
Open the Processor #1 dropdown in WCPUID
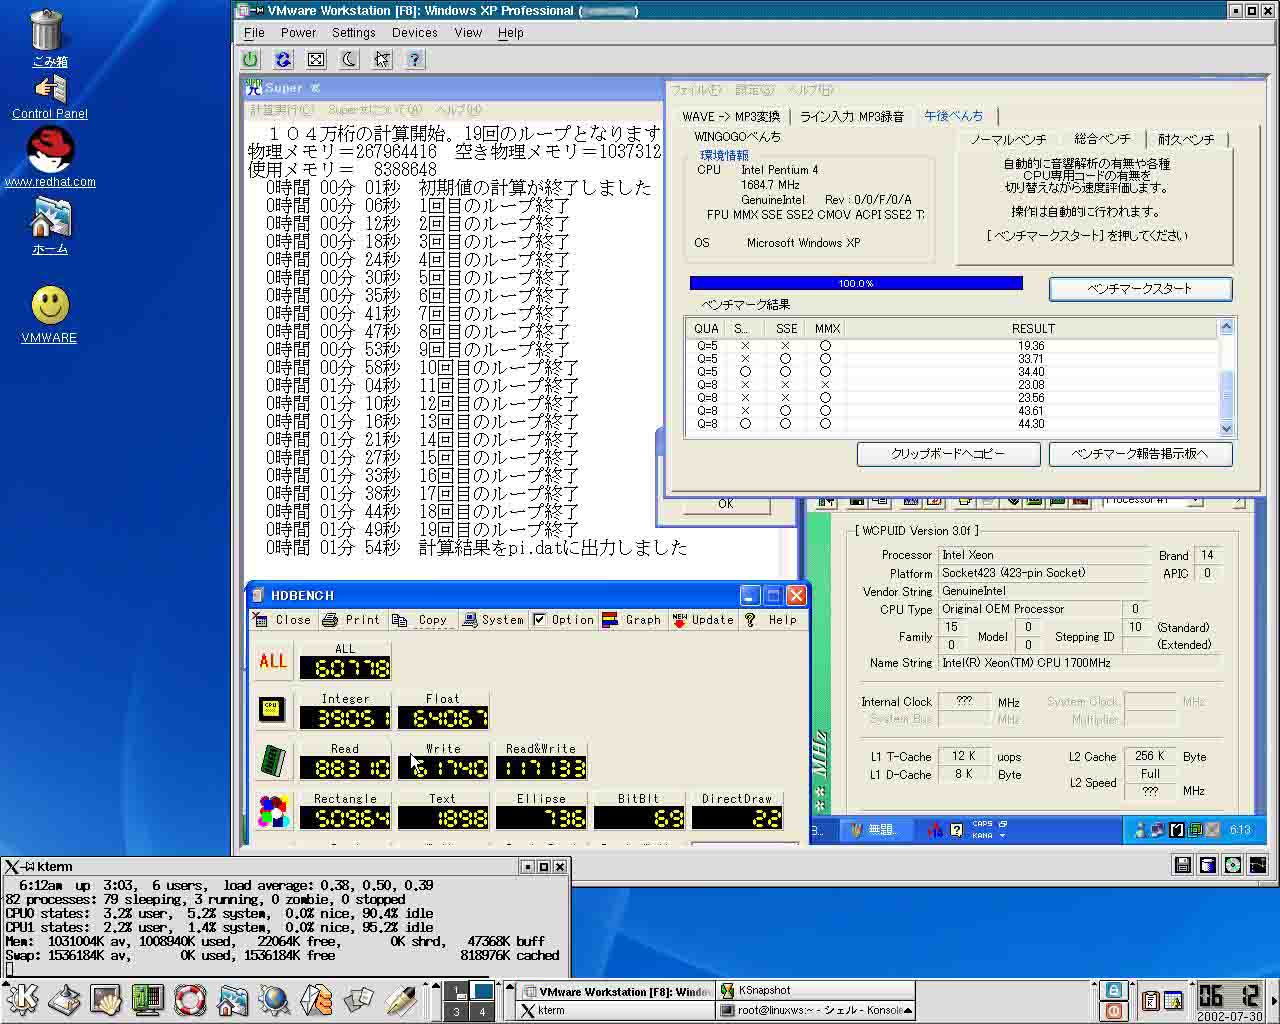point(1193,500)
